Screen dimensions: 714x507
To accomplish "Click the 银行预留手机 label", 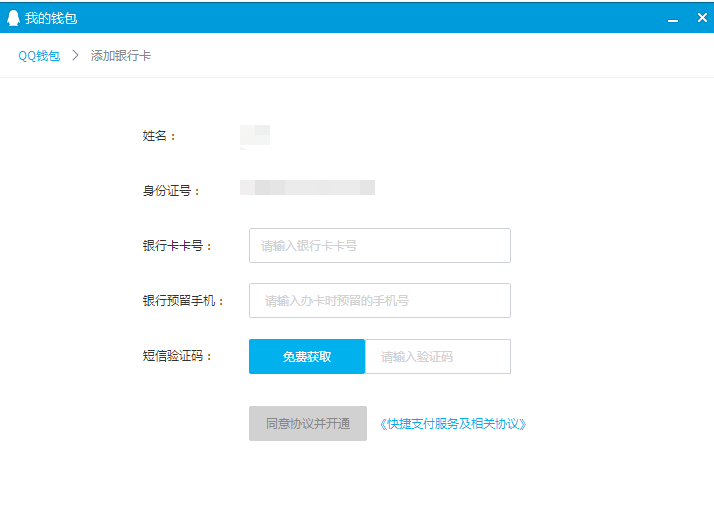I will 183,301.
